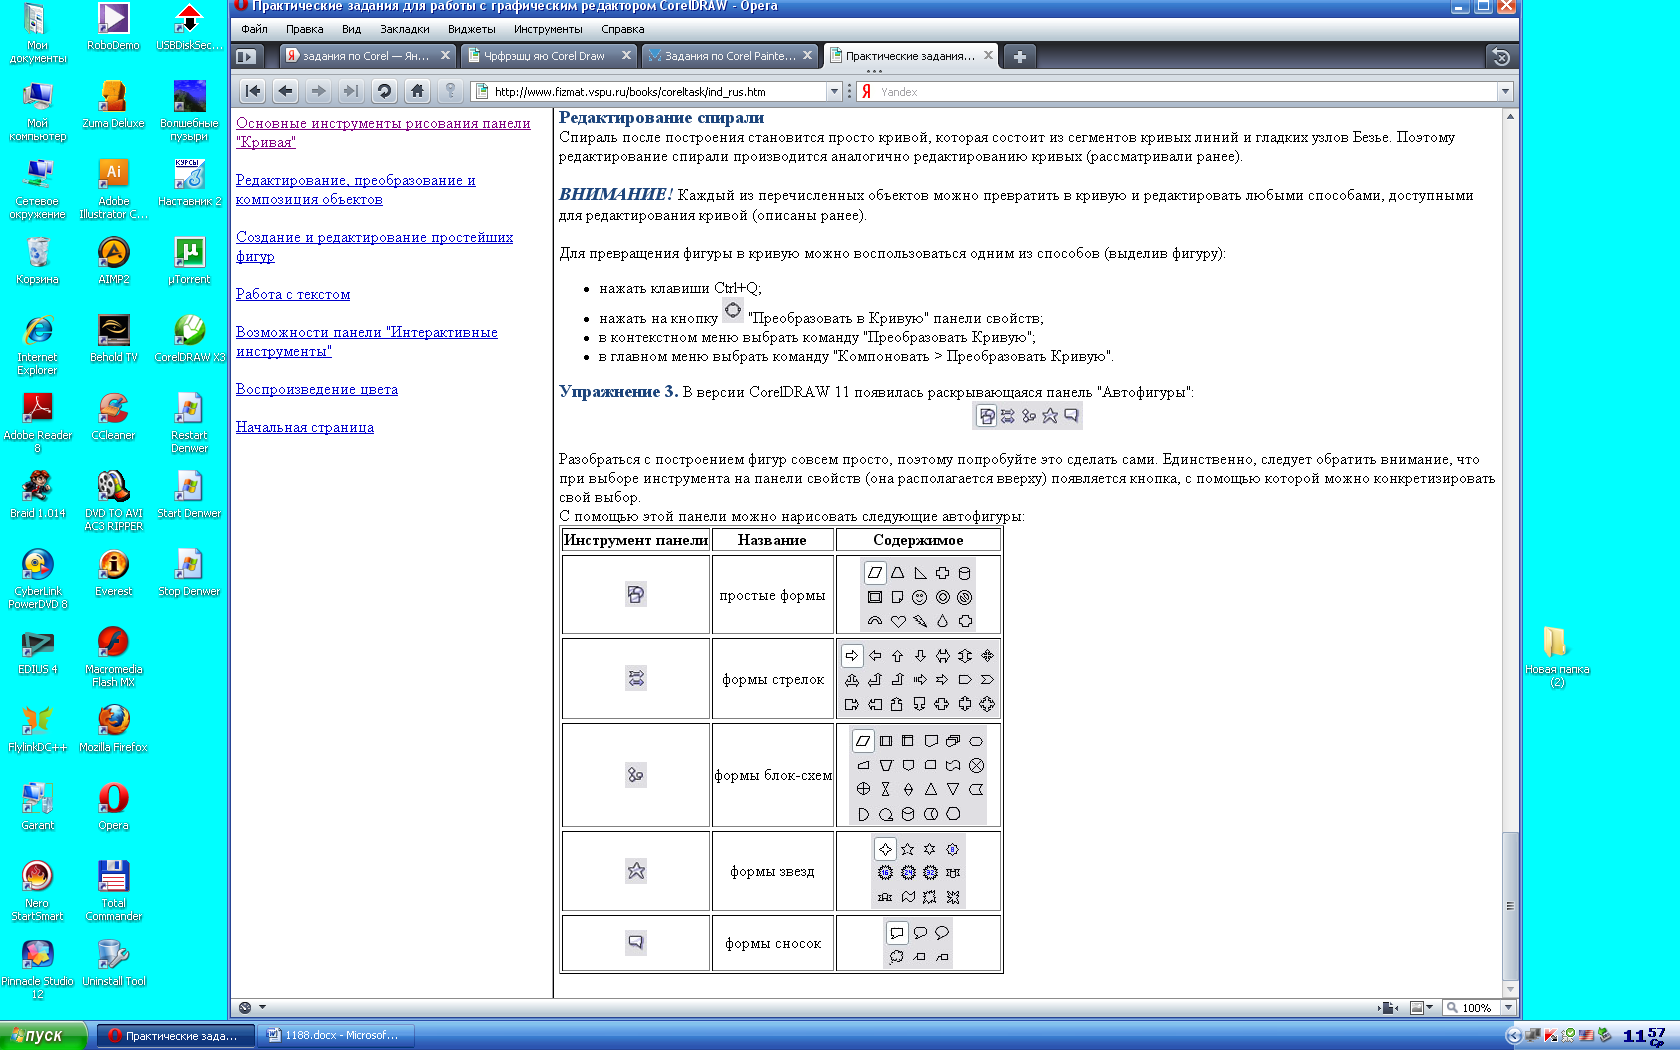This screenshot has height=1050, width=1680.
Task: Open the Закладки menu
Action: click(404, 29)
